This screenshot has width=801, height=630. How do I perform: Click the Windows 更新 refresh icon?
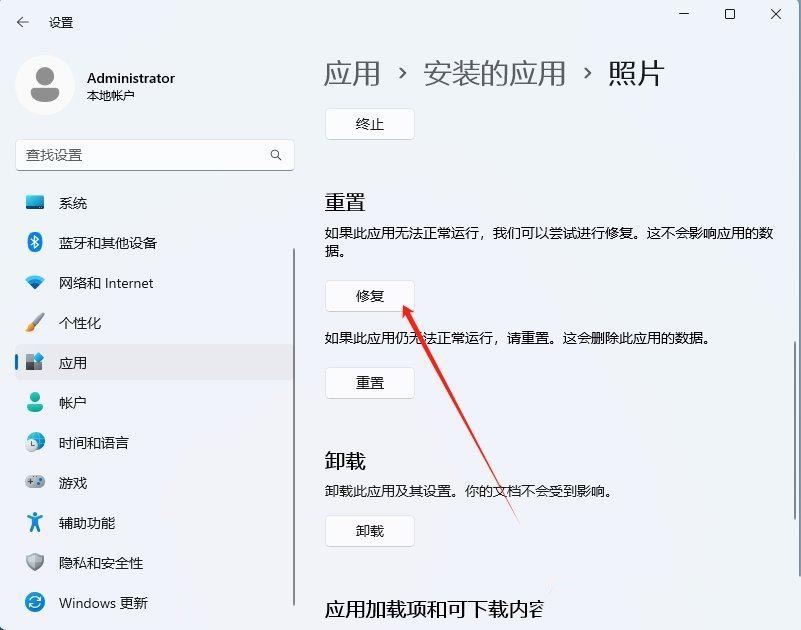click(35, 602)
